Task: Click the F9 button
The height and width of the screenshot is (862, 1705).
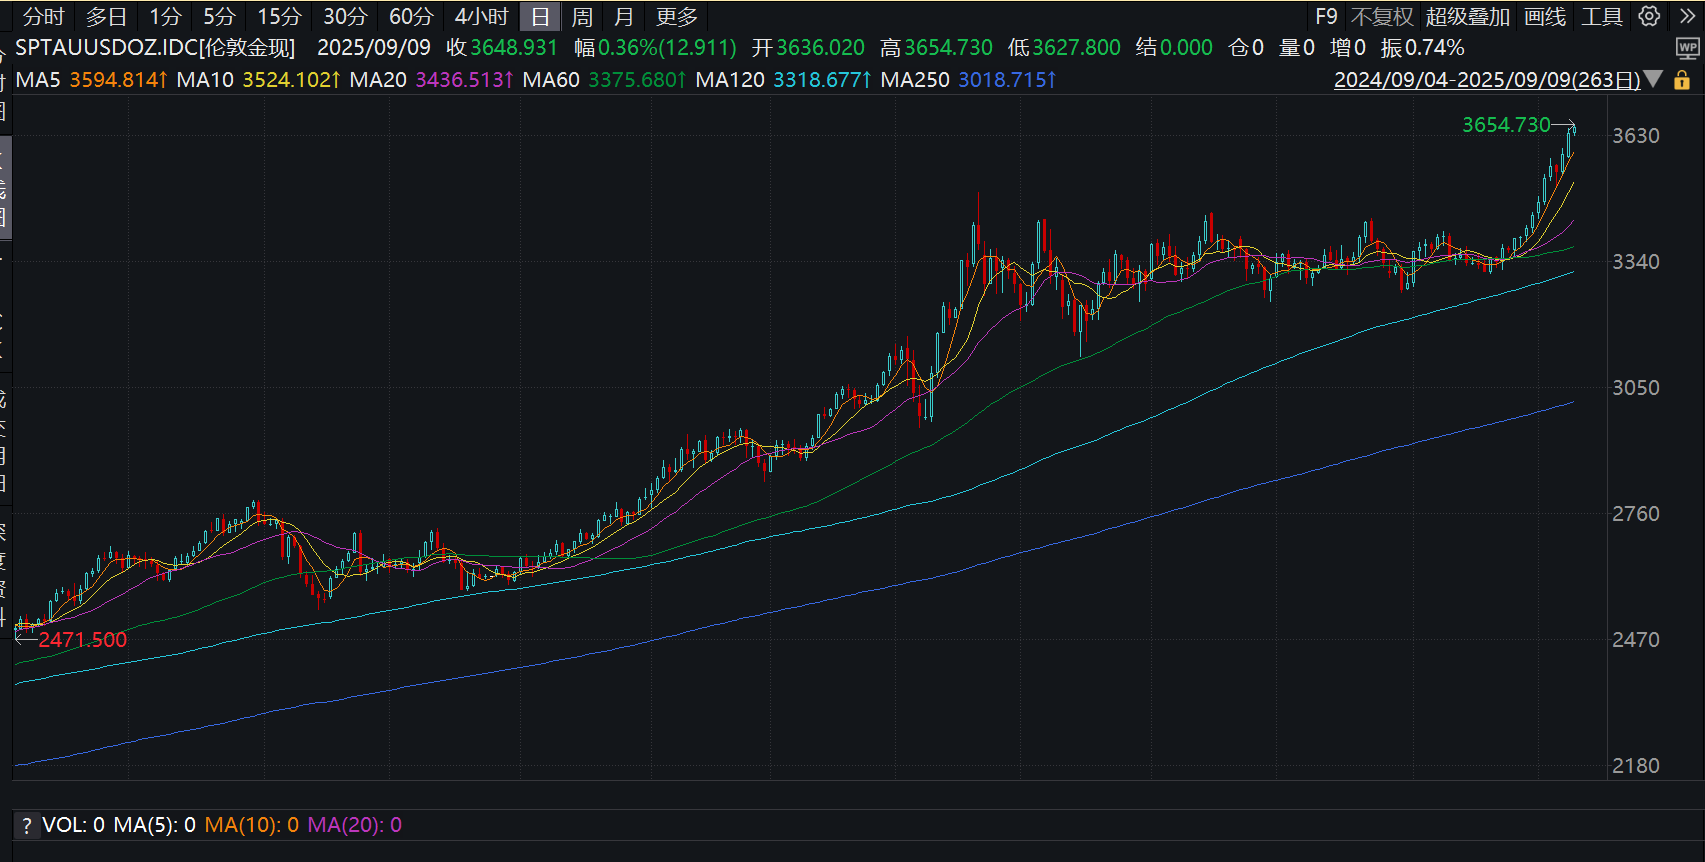Action: [x=1326, y=17]
